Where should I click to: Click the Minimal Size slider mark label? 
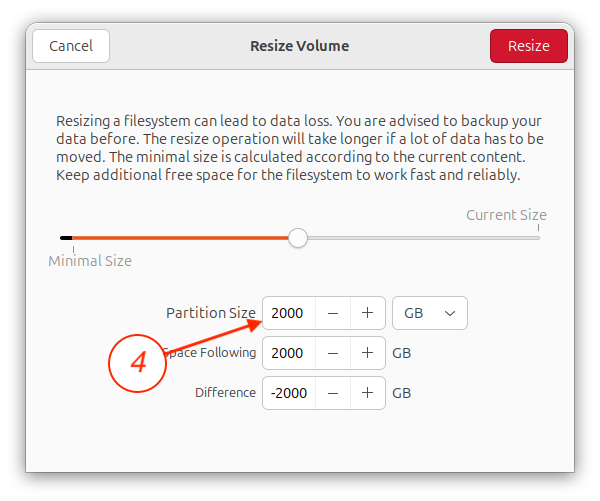click(x=90, y=261)
